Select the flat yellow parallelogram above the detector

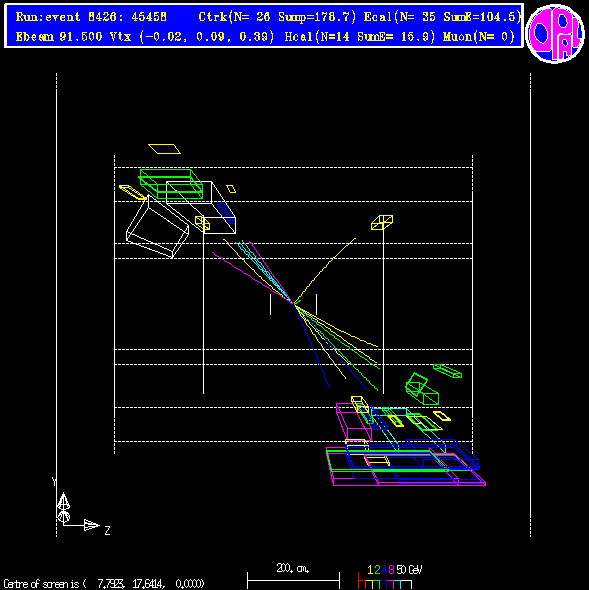pyautogui.click(x=164, y=149)
